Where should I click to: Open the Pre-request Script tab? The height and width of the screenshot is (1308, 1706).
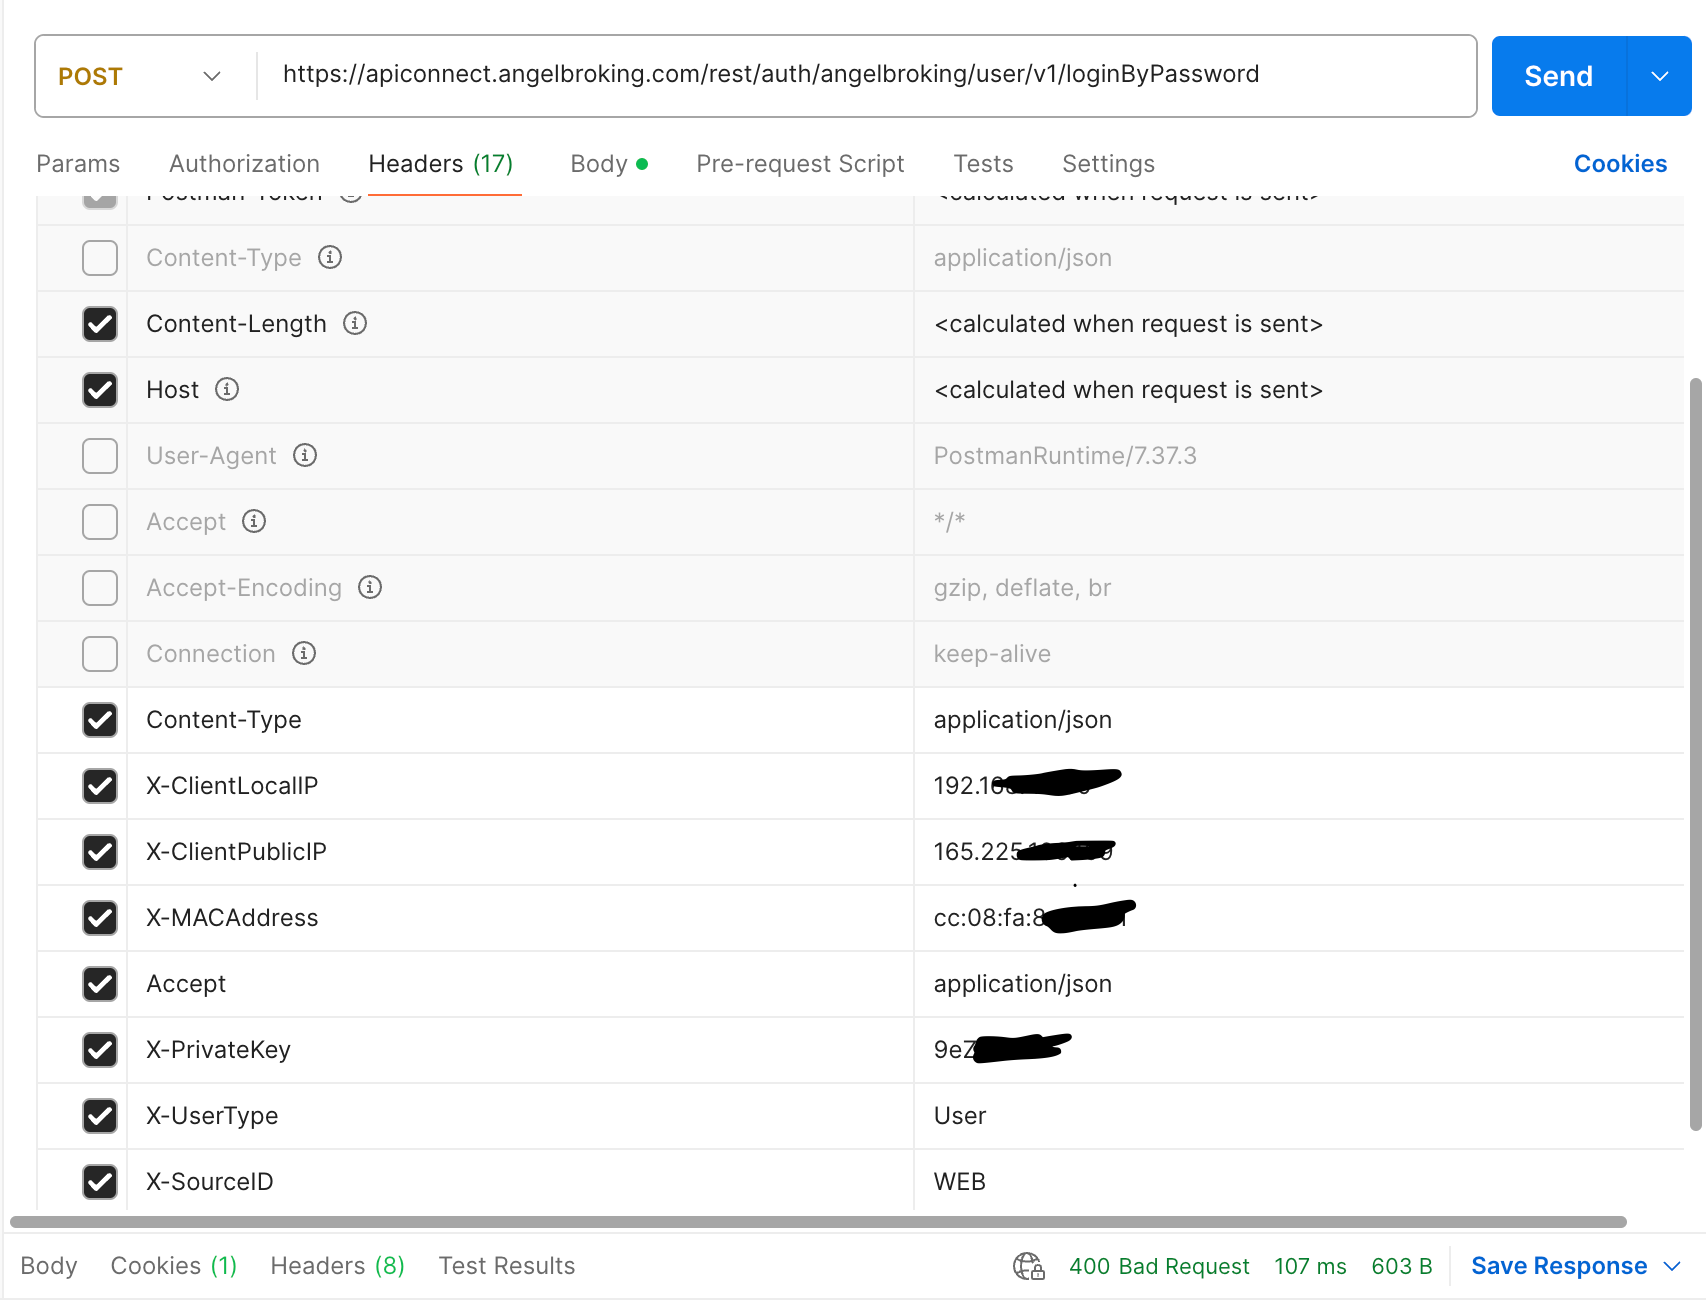800,164
